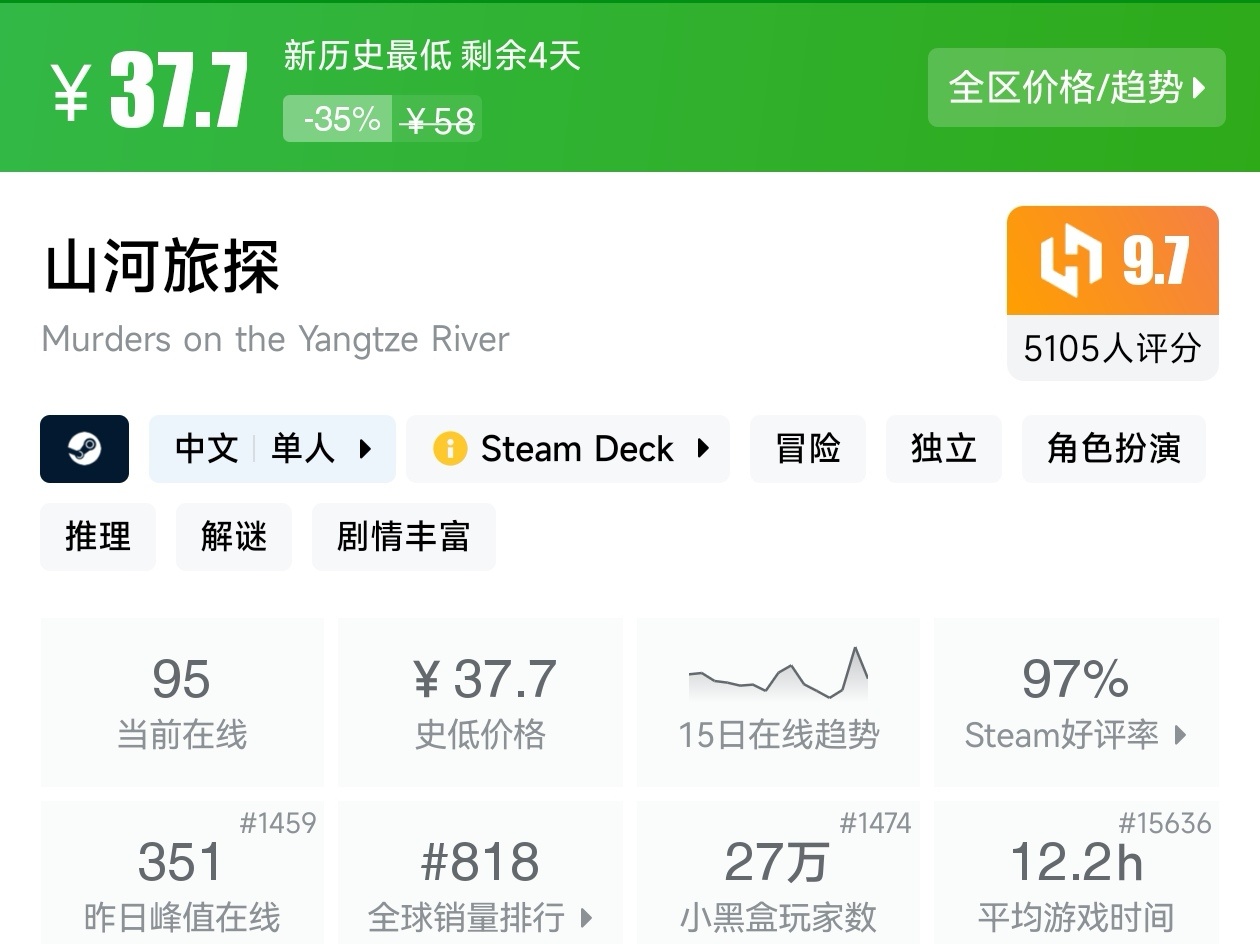Tap the -35% discount badge
1260x944 pixels.
338,119
